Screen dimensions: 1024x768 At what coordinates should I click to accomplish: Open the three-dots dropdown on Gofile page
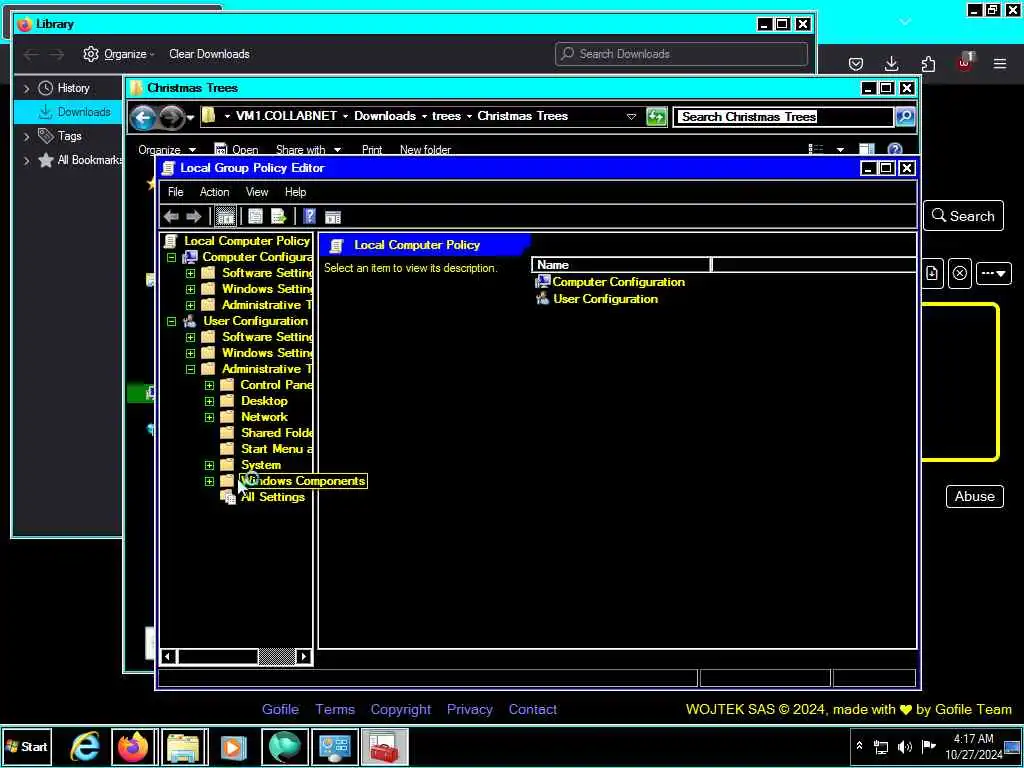(993, 273)
